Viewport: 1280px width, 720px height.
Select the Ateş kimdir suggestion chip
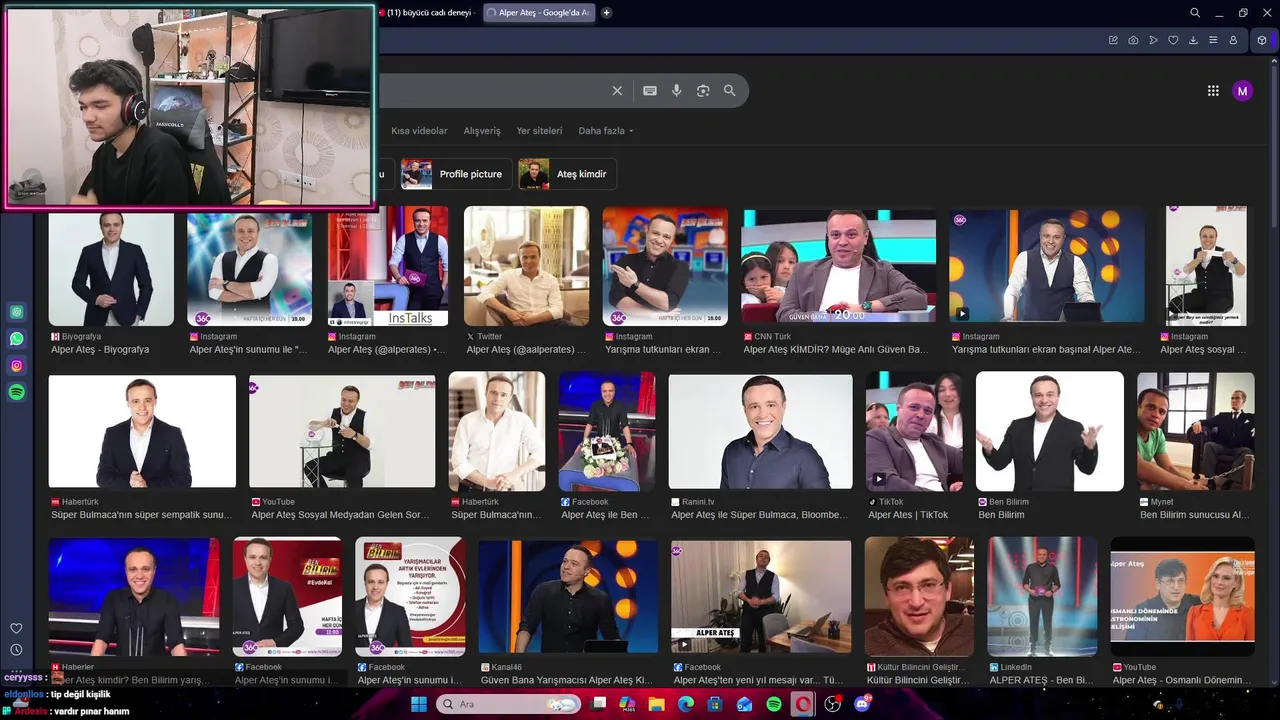click(x=567, y=174)
